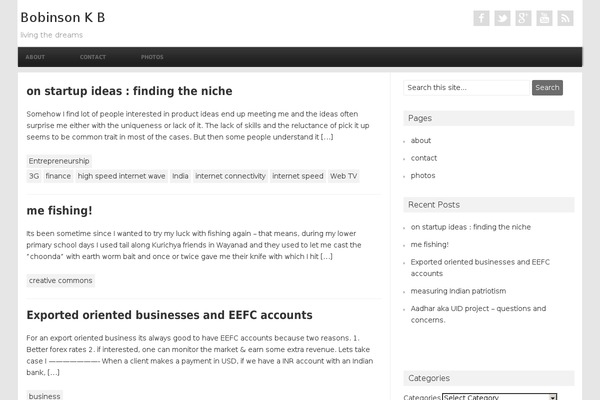Focus the Search this site field
This screenshot has height=400, width=600.
point(466,88)
